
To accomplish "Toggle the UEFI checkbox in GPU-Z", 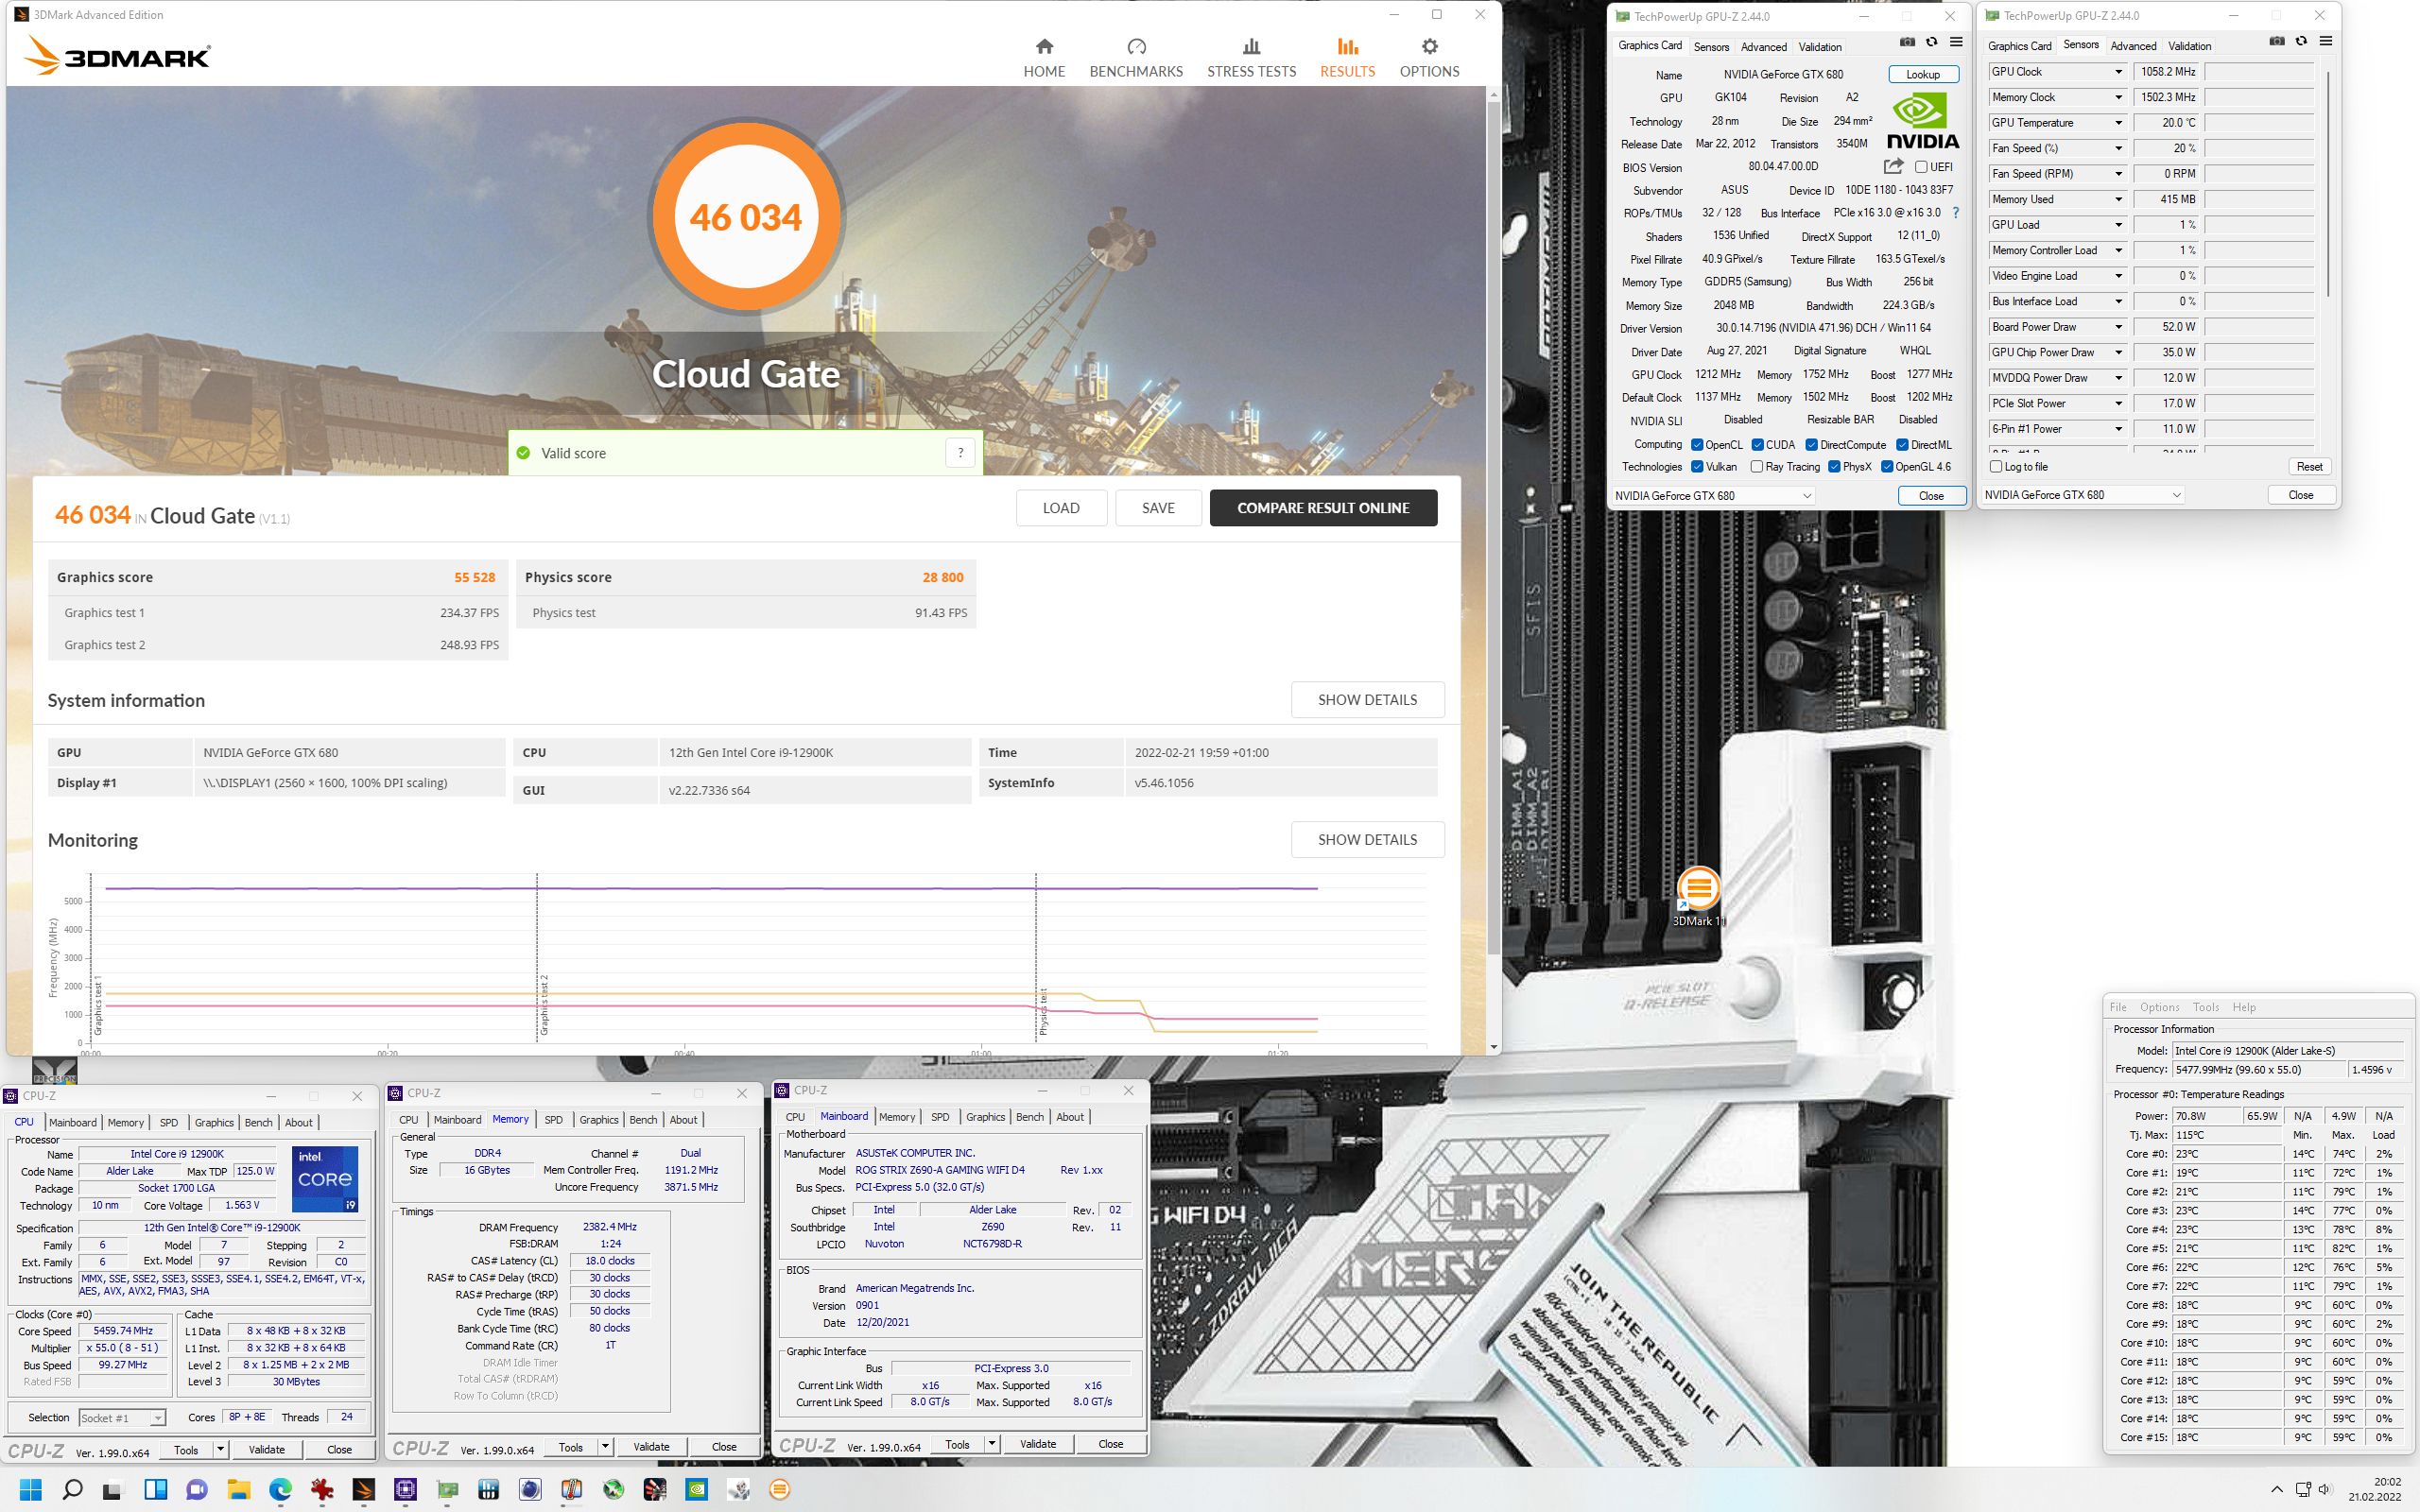I will 1921,167.
